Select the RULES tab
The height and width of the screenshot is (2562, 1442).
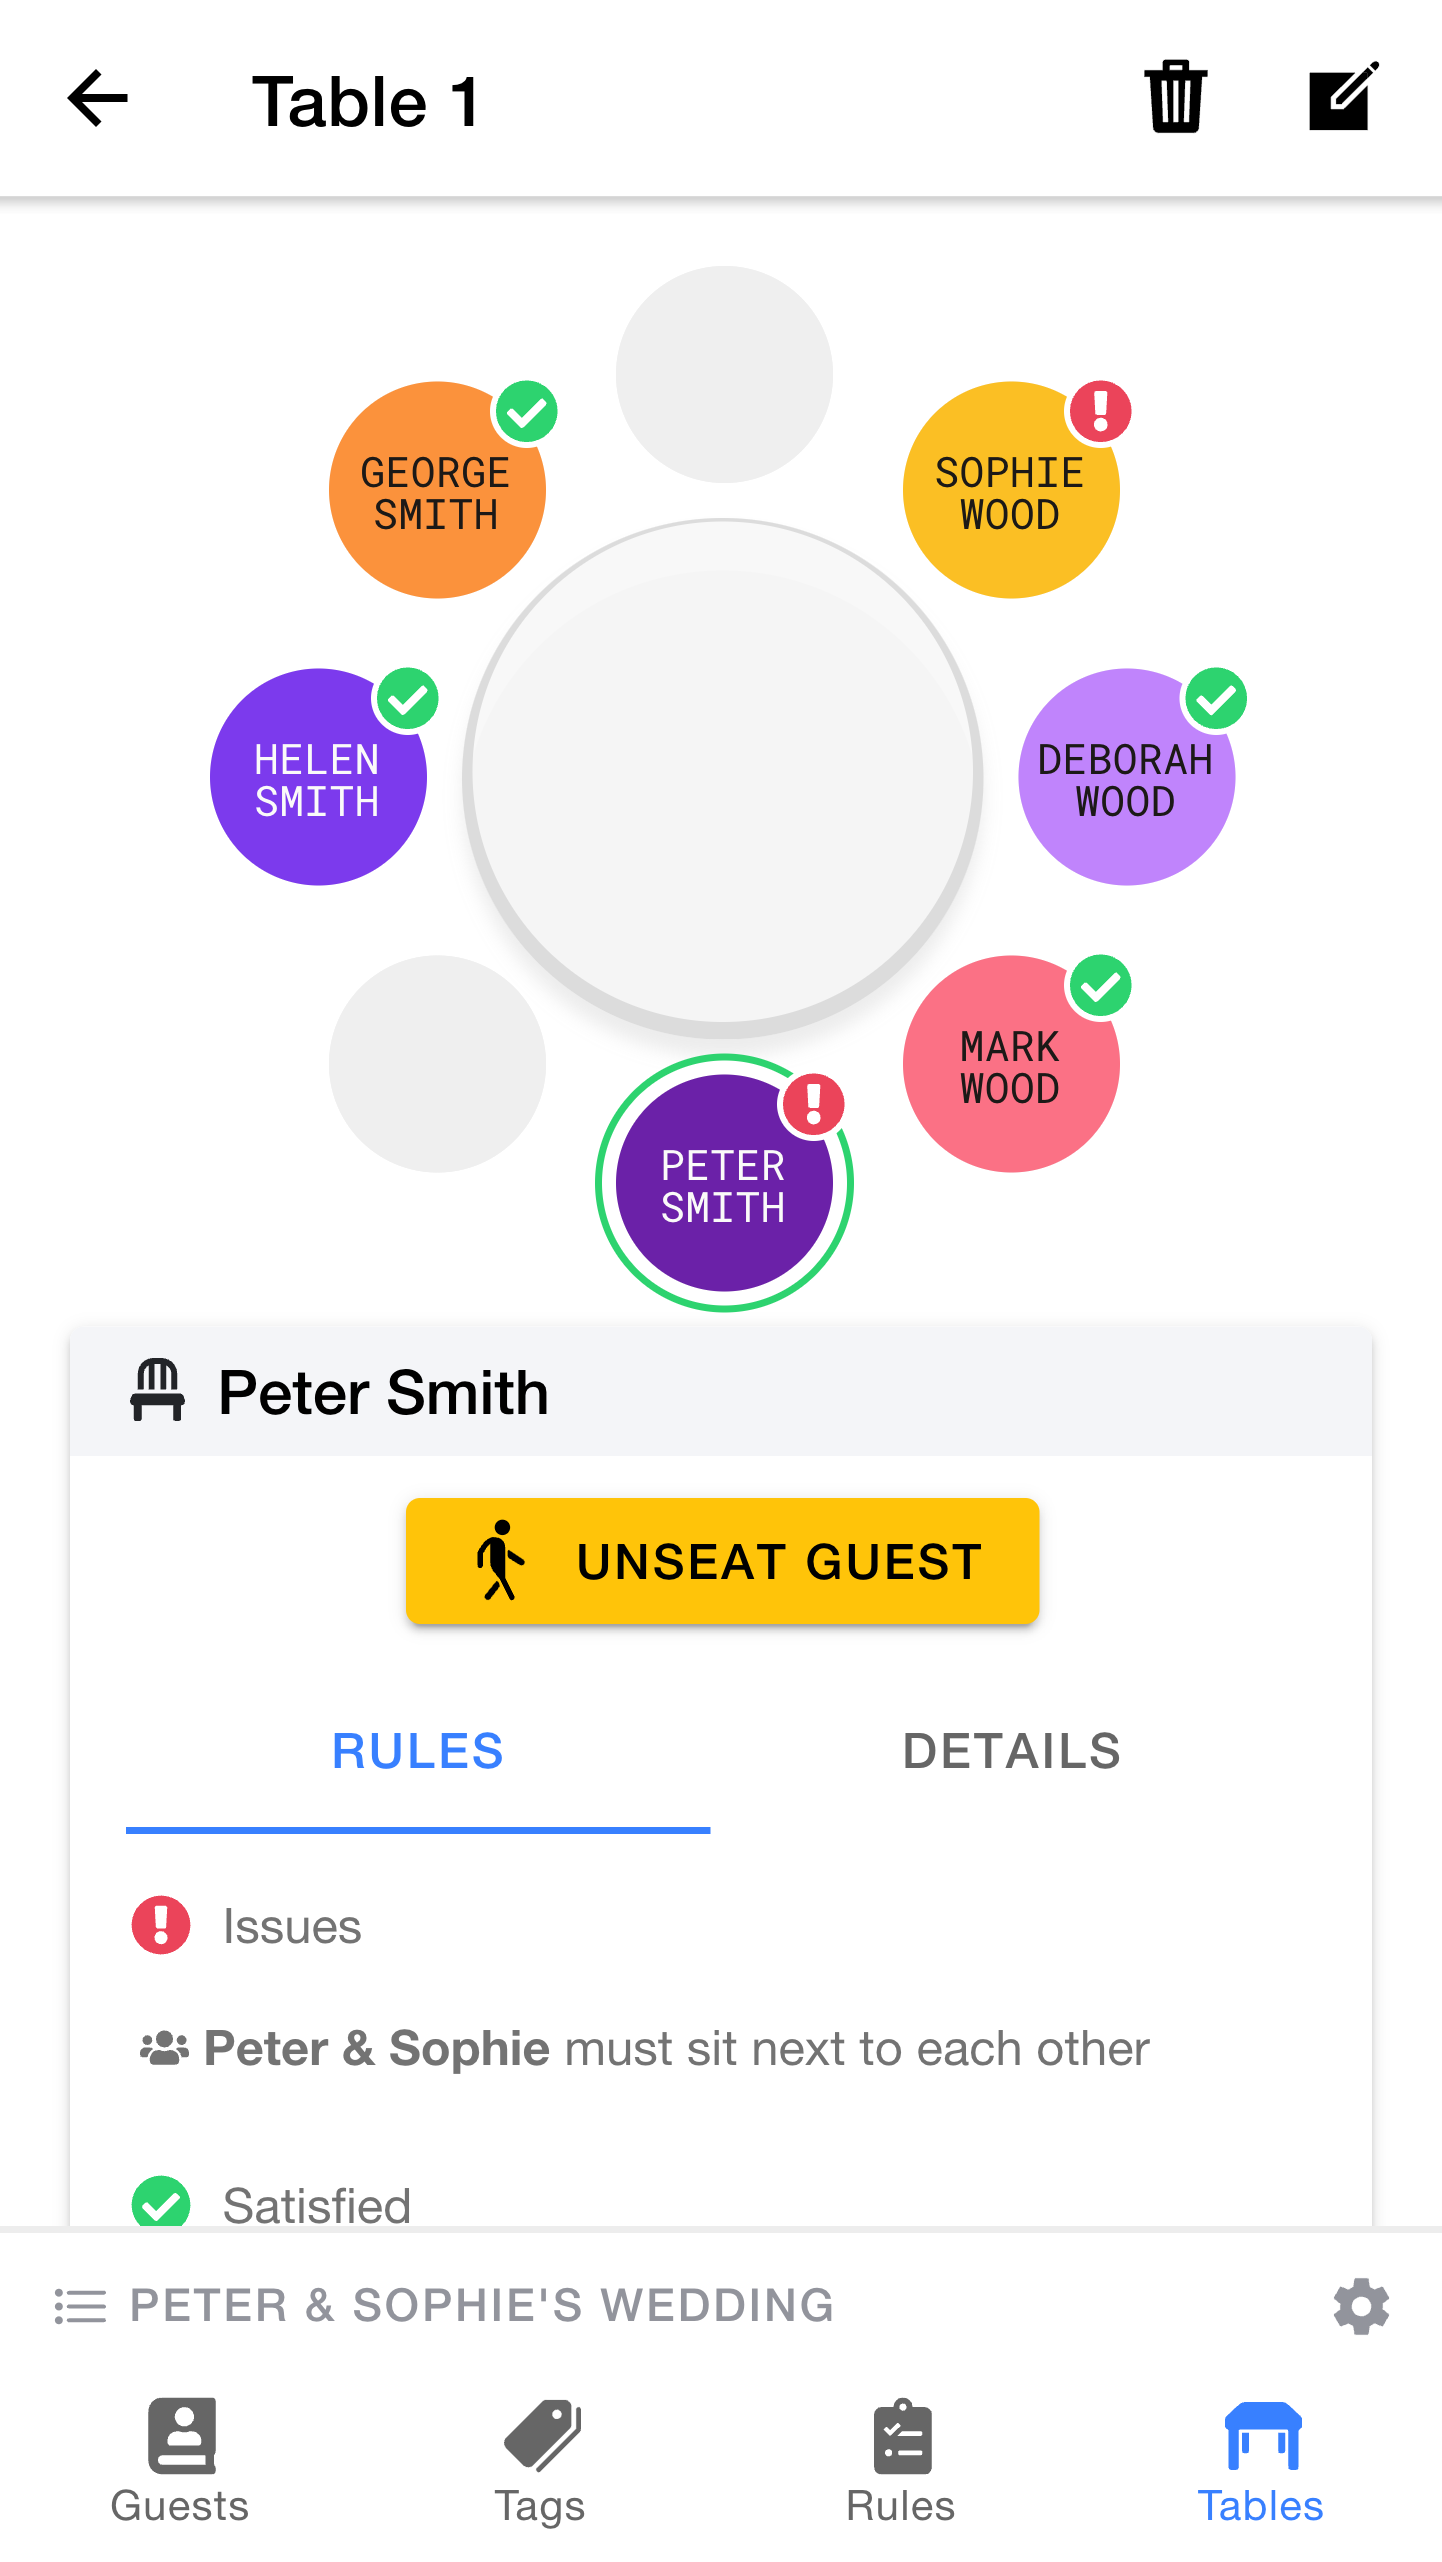(x=418, y=1752)
